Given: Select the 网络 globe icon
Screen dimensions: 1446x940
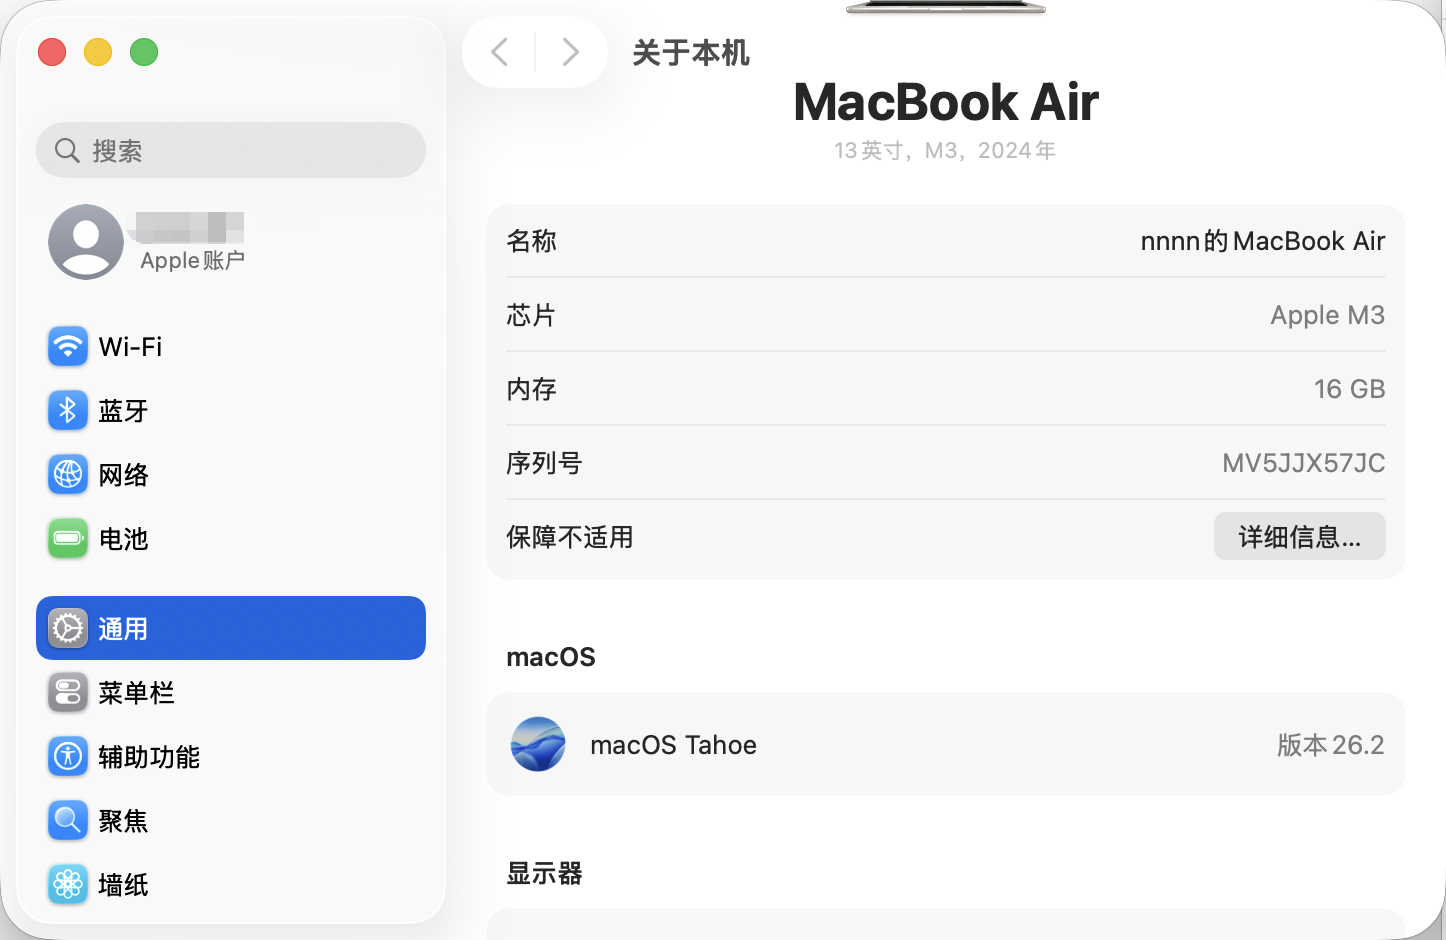Looking at the screenshot, I should click(68, 475).
